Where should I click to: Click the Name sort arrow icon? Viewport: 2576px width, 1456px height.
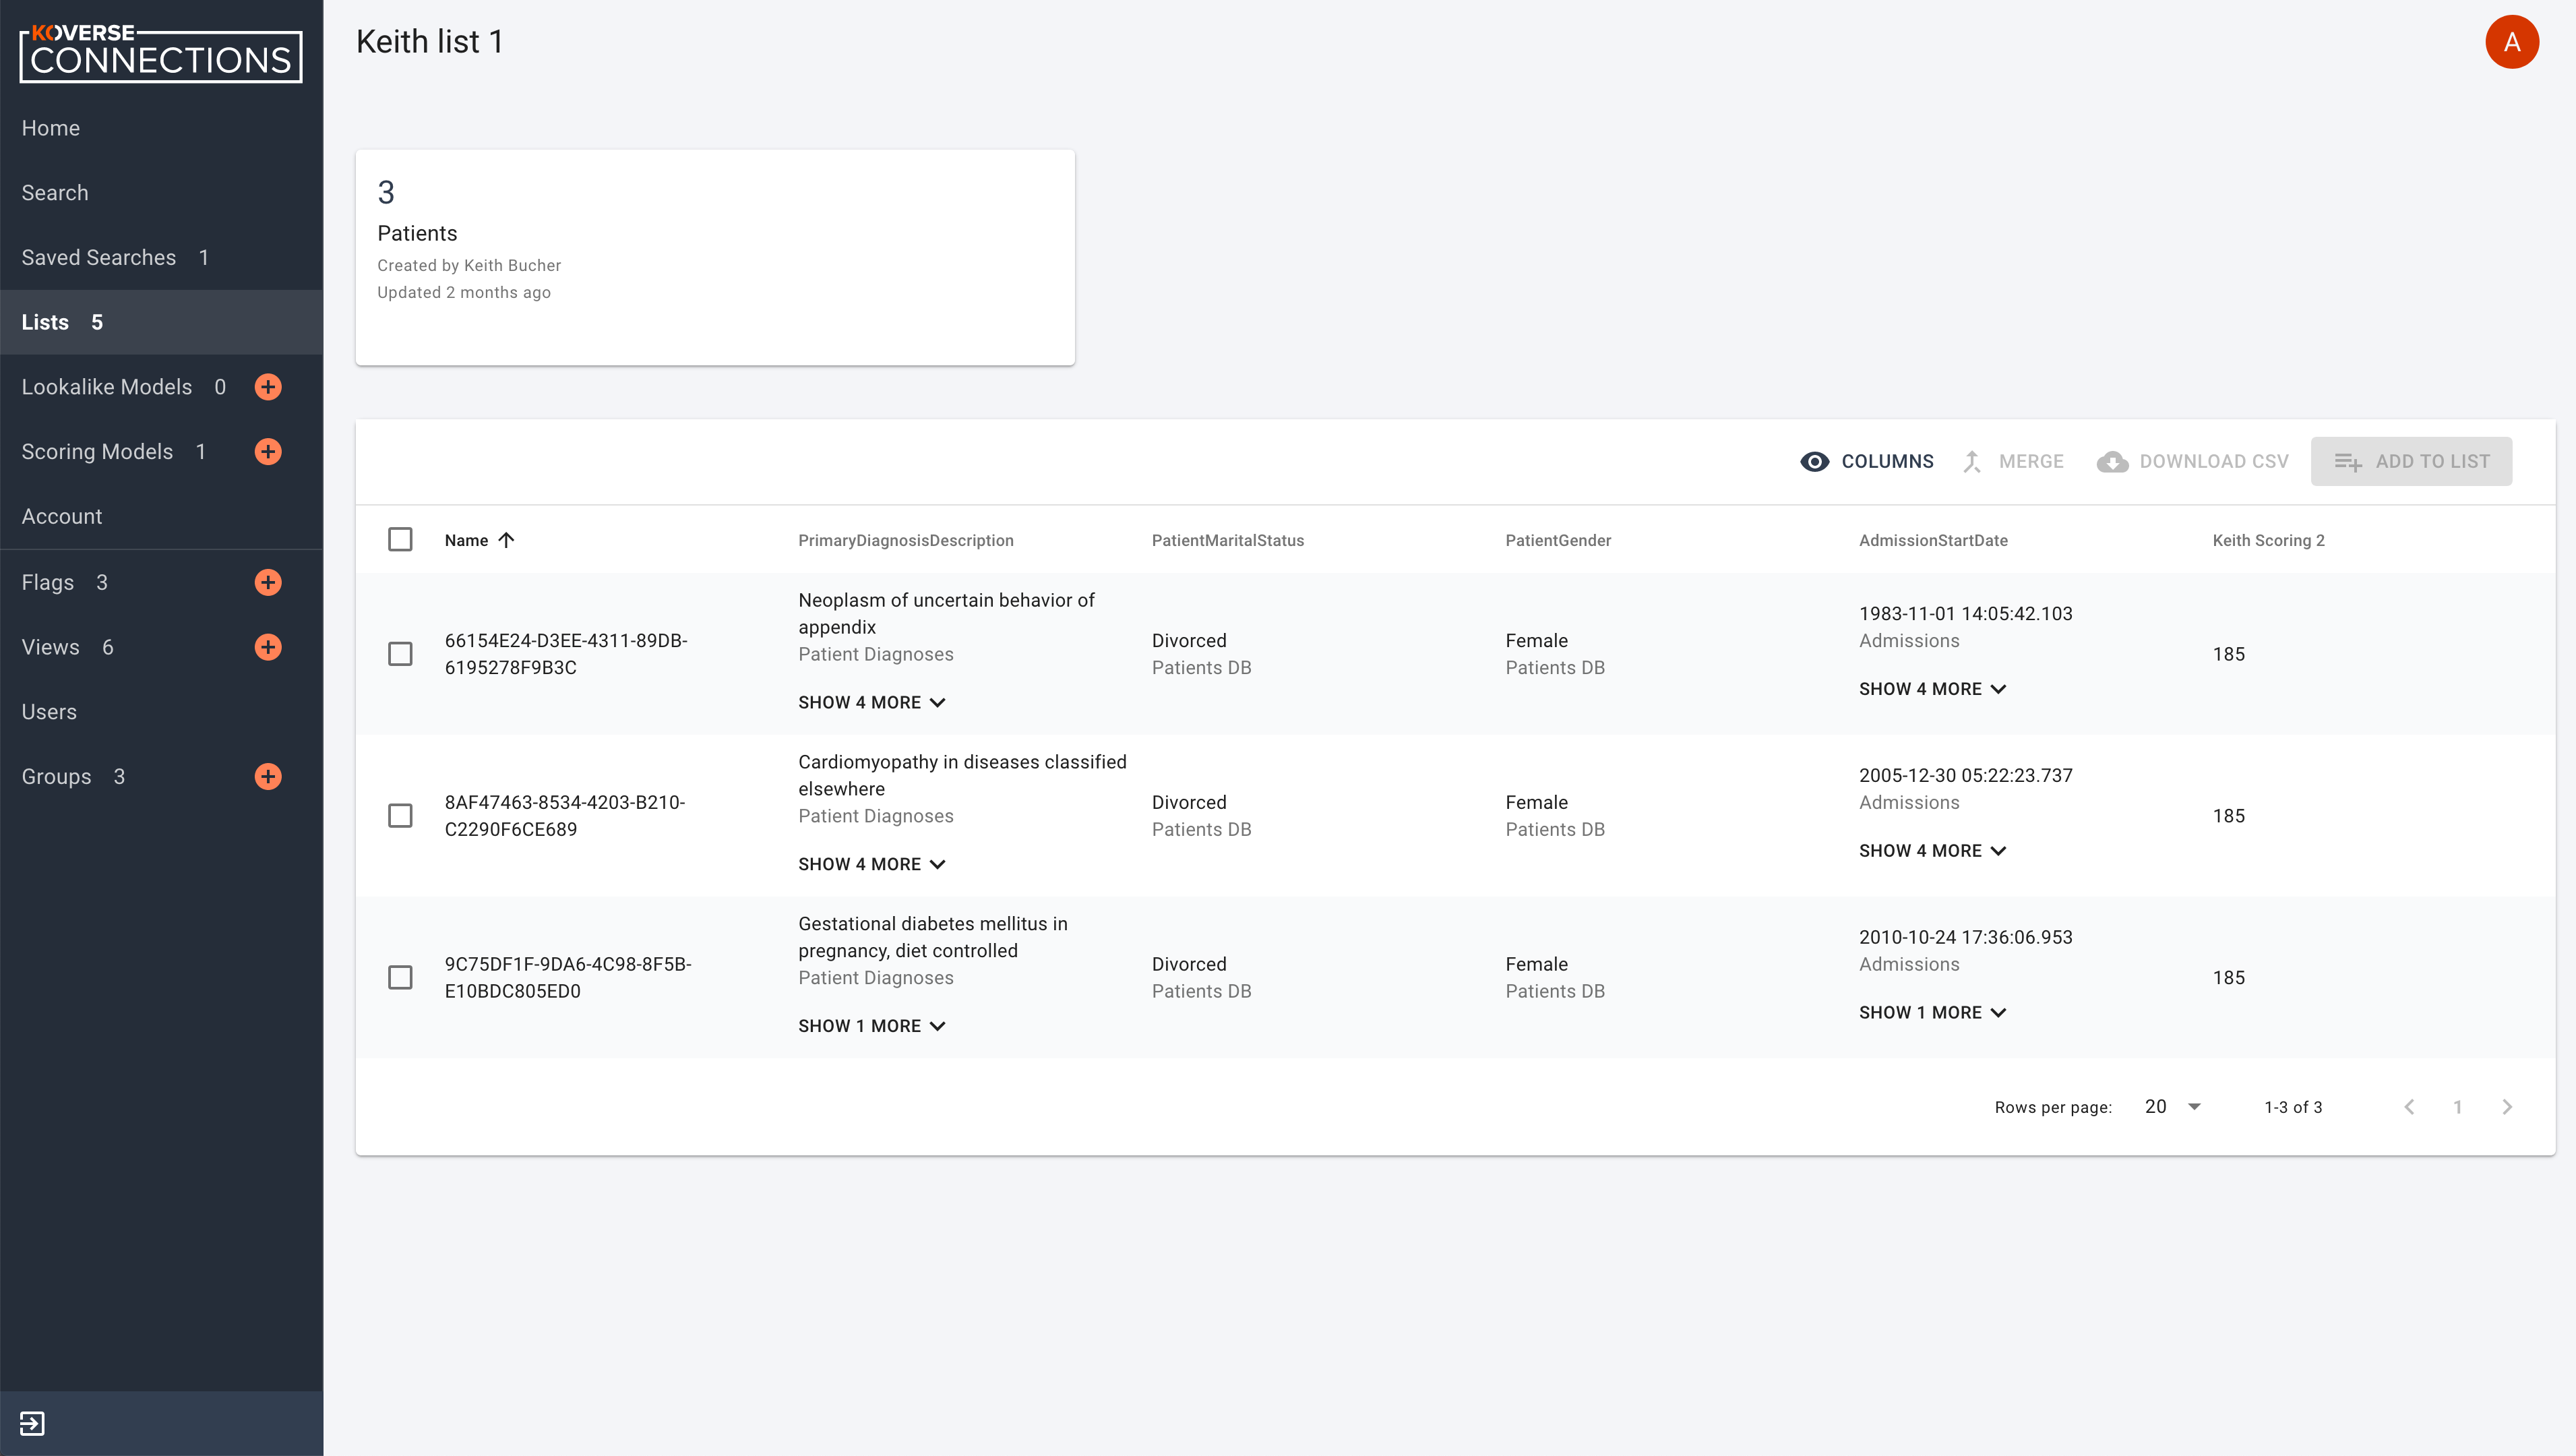pyautogui.click(x=507, y=540)
